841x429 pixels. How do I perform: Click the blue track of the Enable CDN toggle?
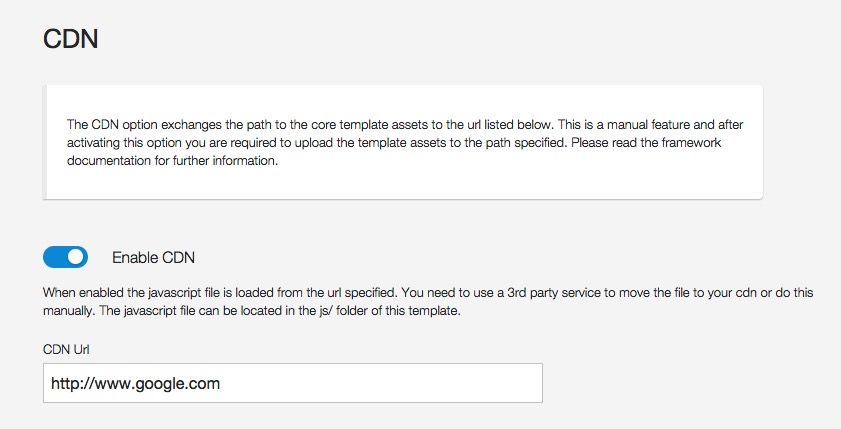coord(55,257)
